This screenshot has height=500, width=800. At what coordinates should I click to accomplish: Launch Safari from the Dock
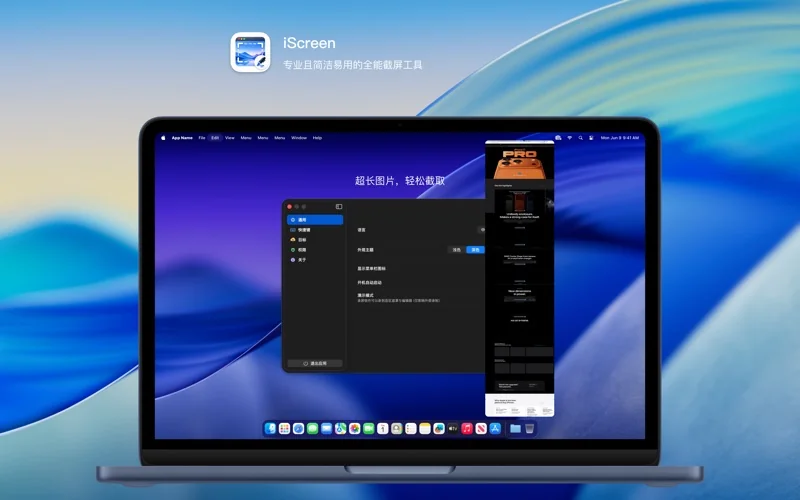click(298, 429)
